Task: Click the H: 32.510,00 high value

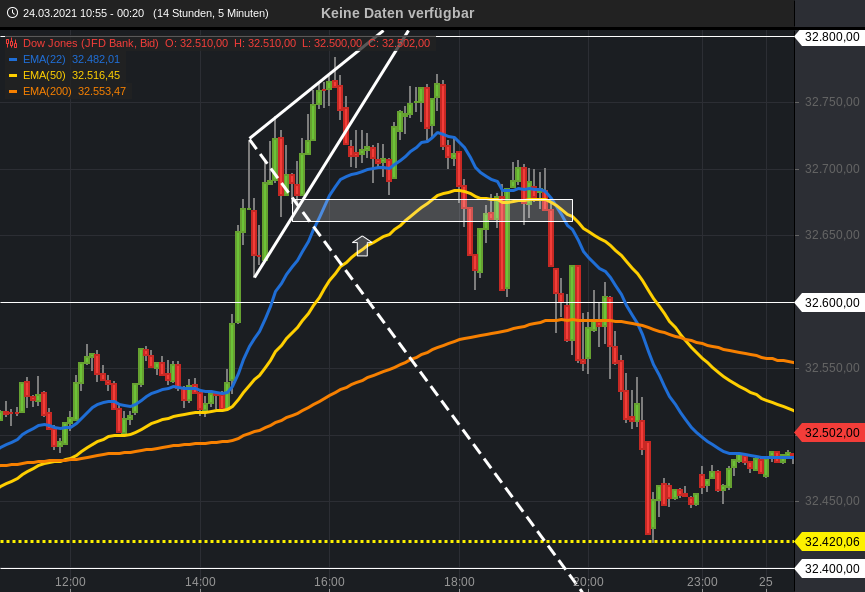Action: click(265, 43)
